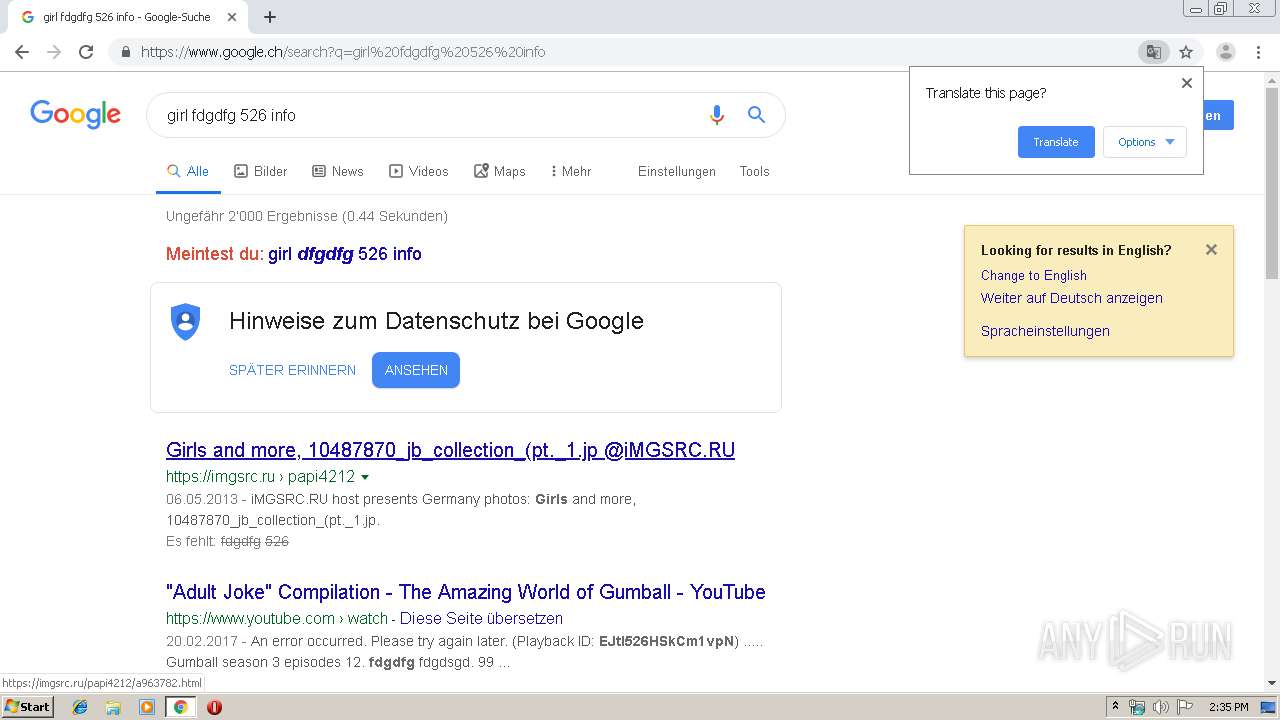Image resolution: width=1280 pixels, height=720 pixels.
Task: Open the Mehr search menu
Action: [x=571, y=171]
